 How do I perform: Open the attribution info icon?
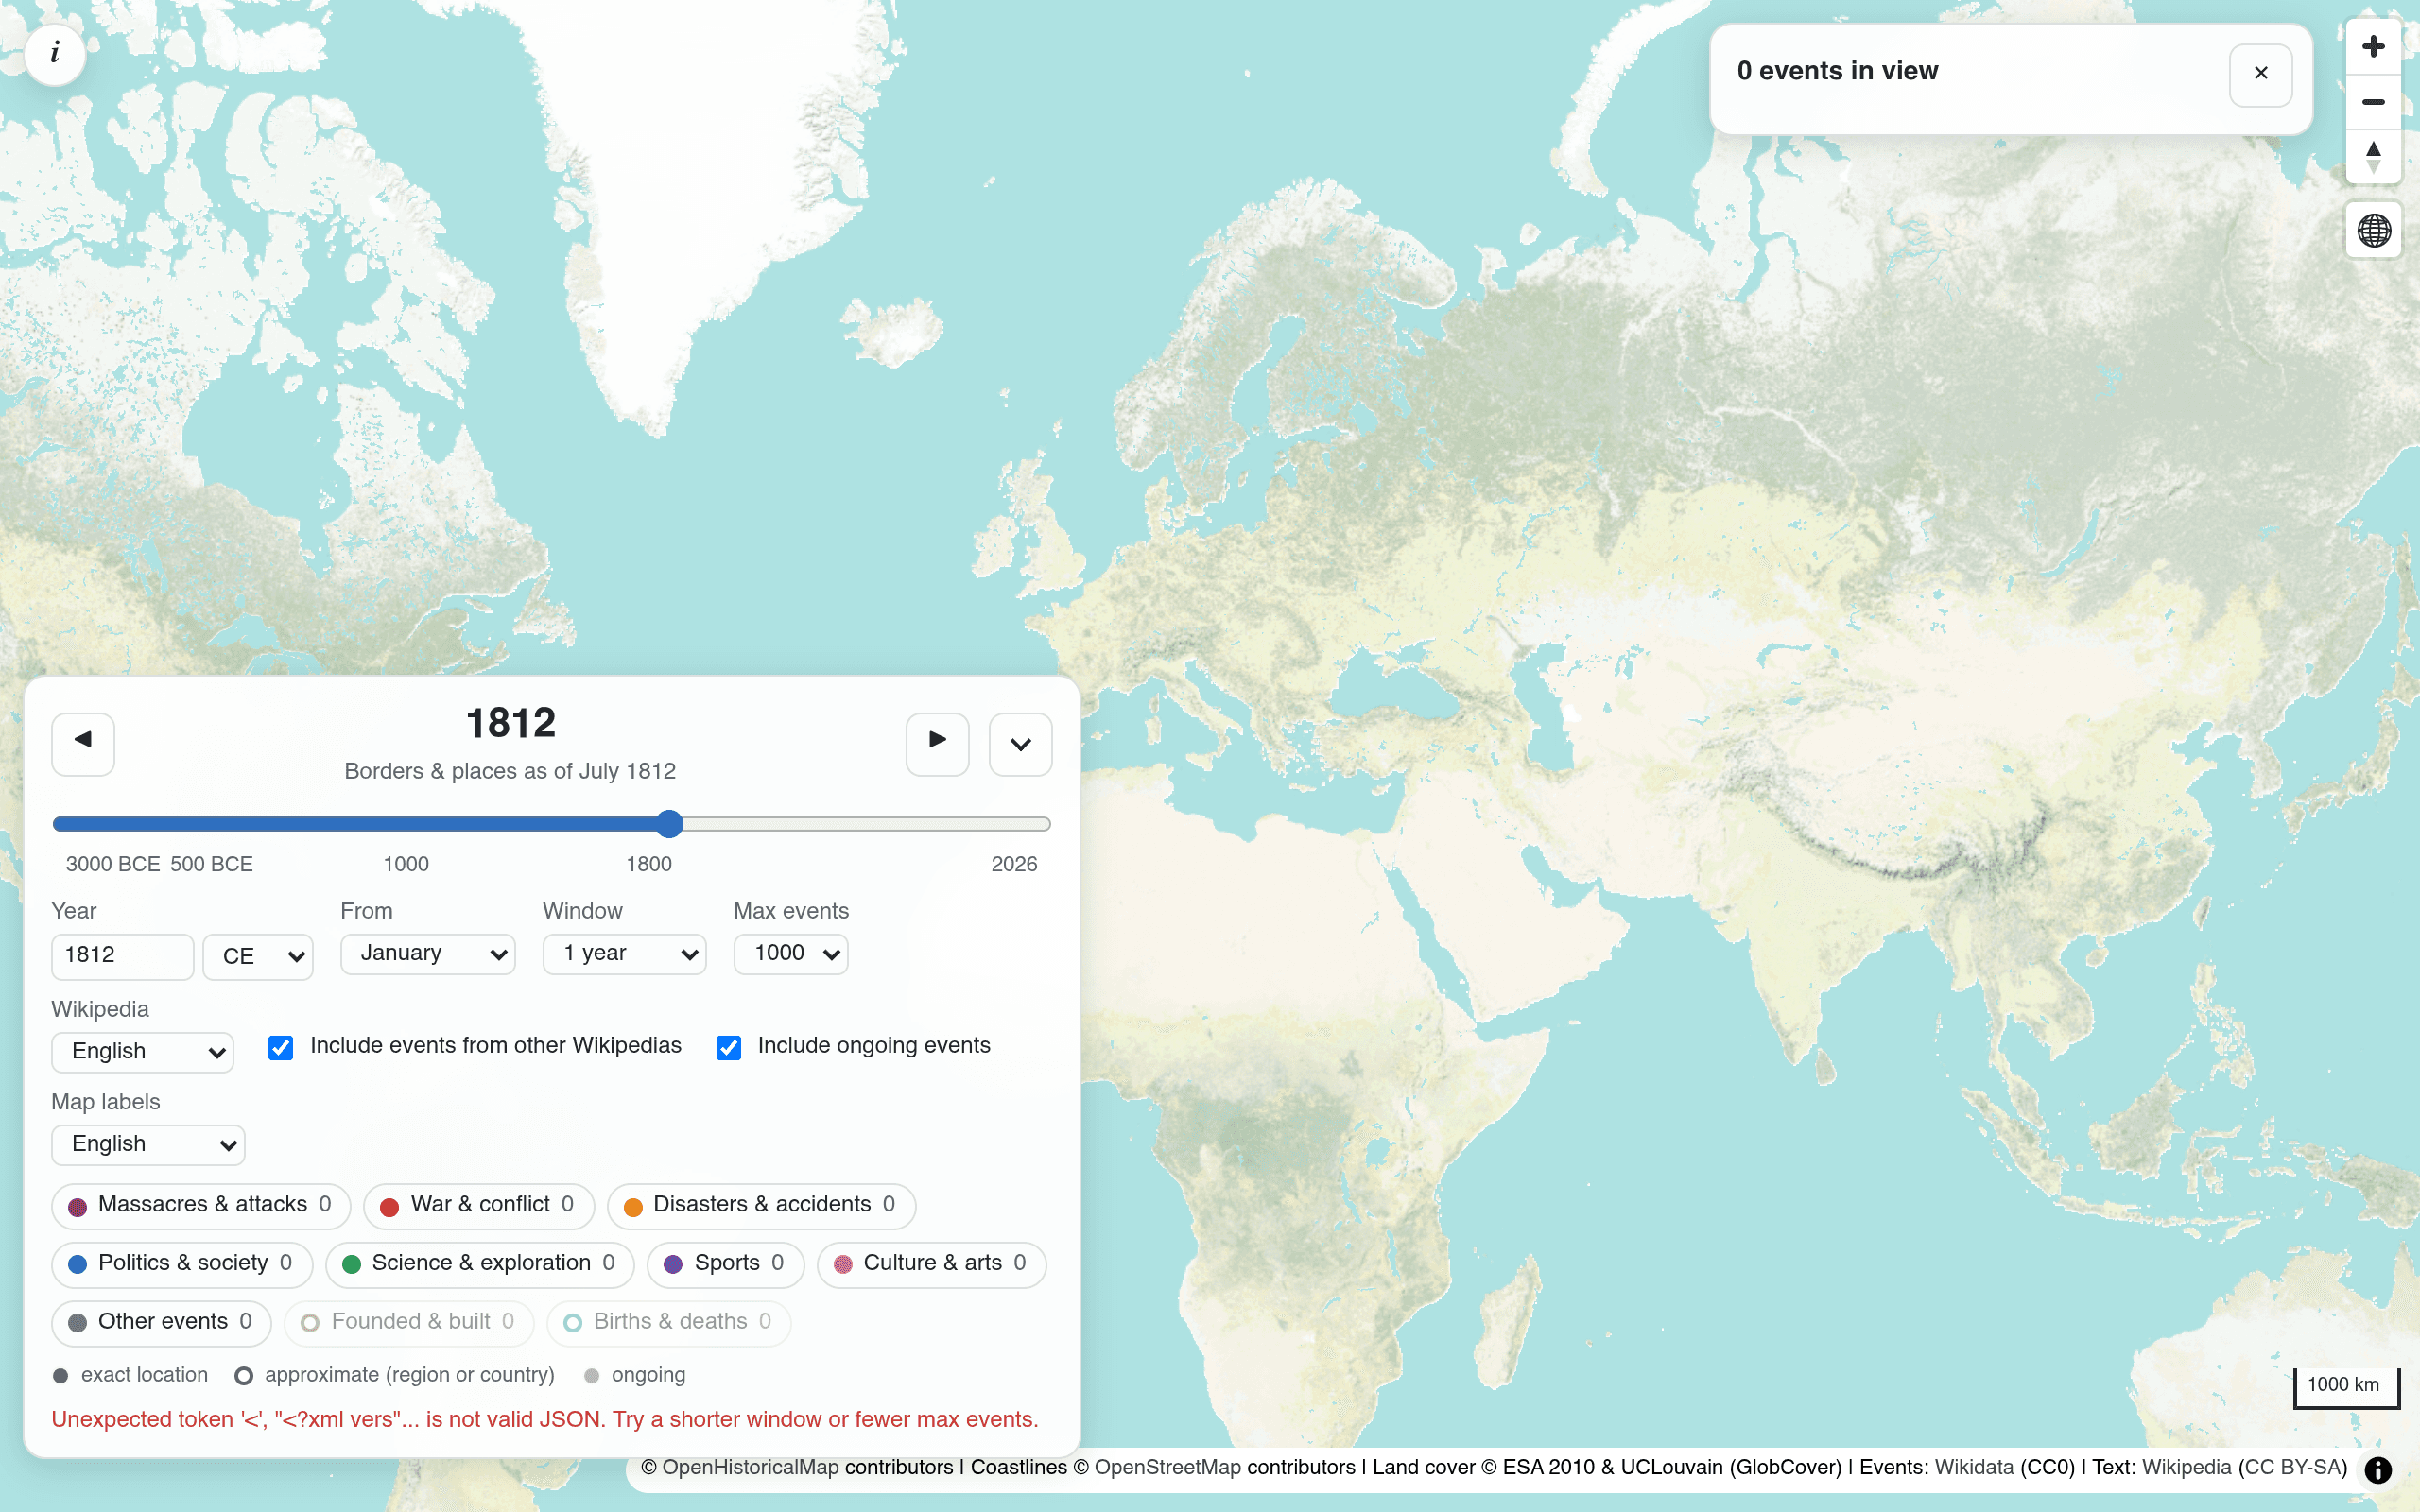coord(2378,1469)
